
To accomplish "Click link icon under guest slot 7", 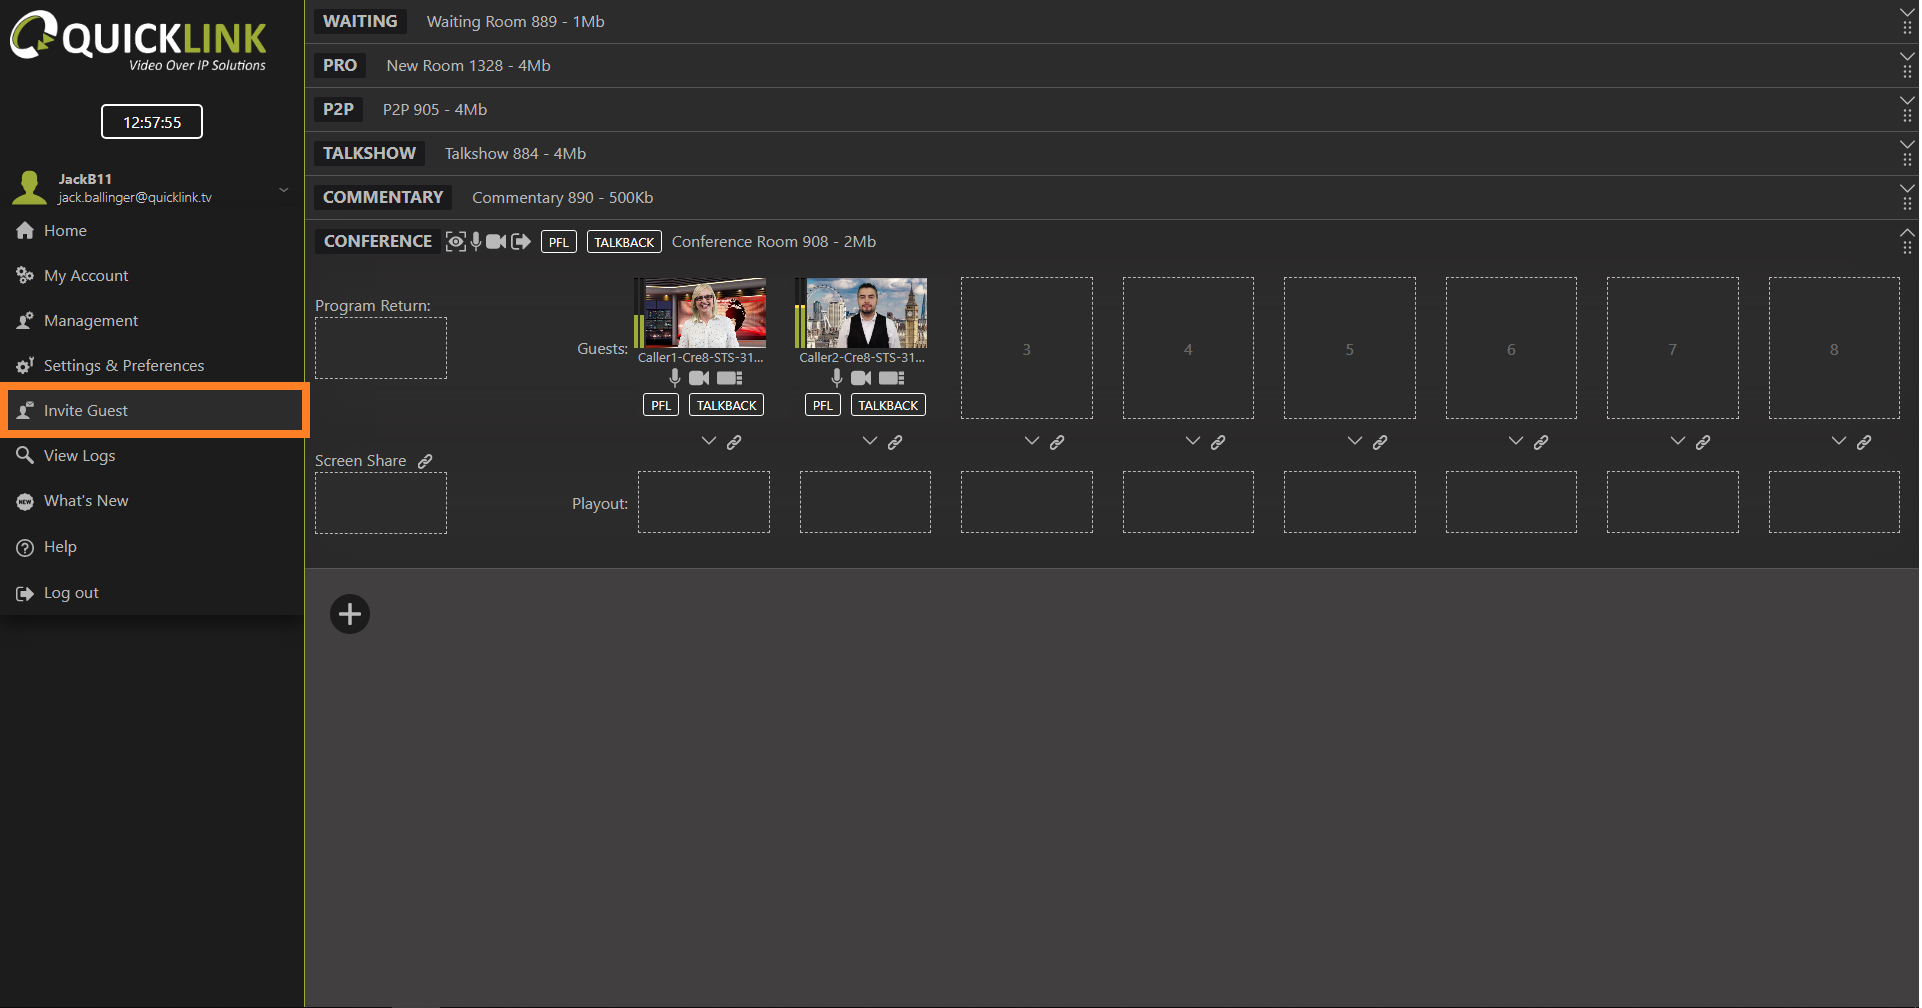I will click(1703, 442).
